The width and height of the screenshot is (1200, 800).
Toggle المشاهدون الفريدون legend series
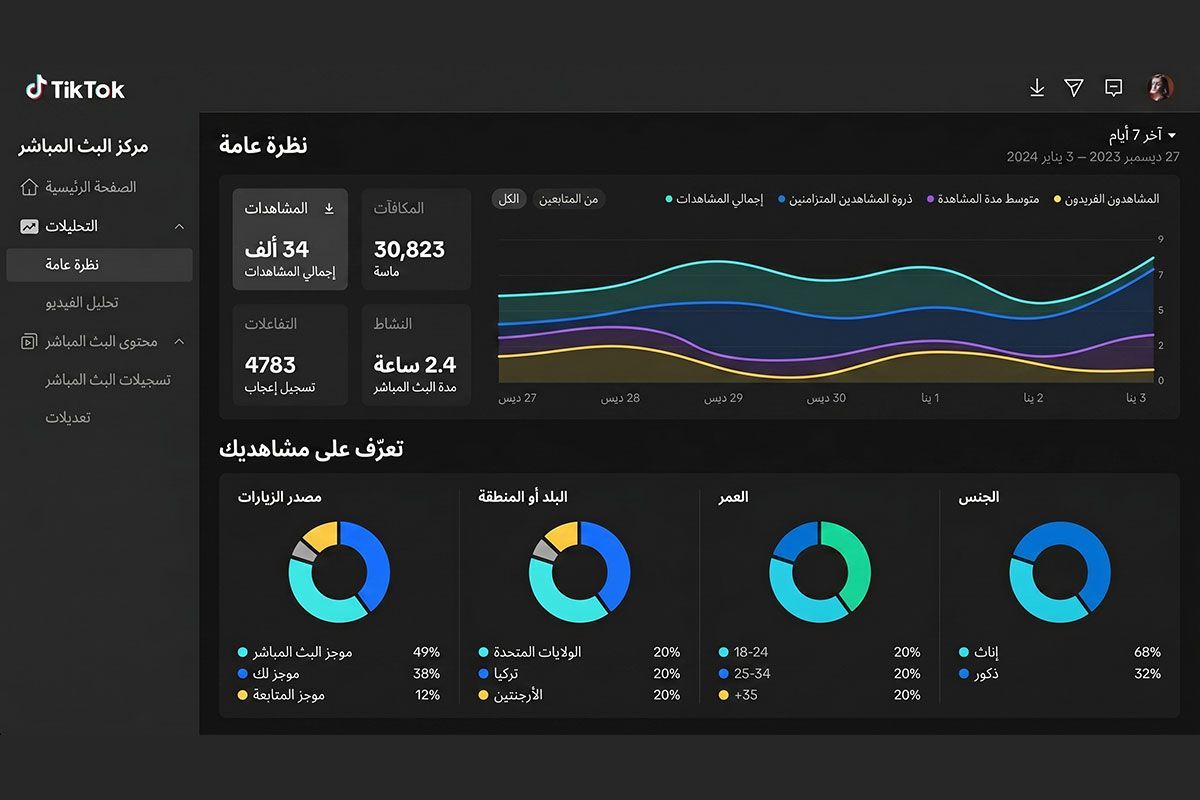pyautogui.click(x=1106, y=199)
